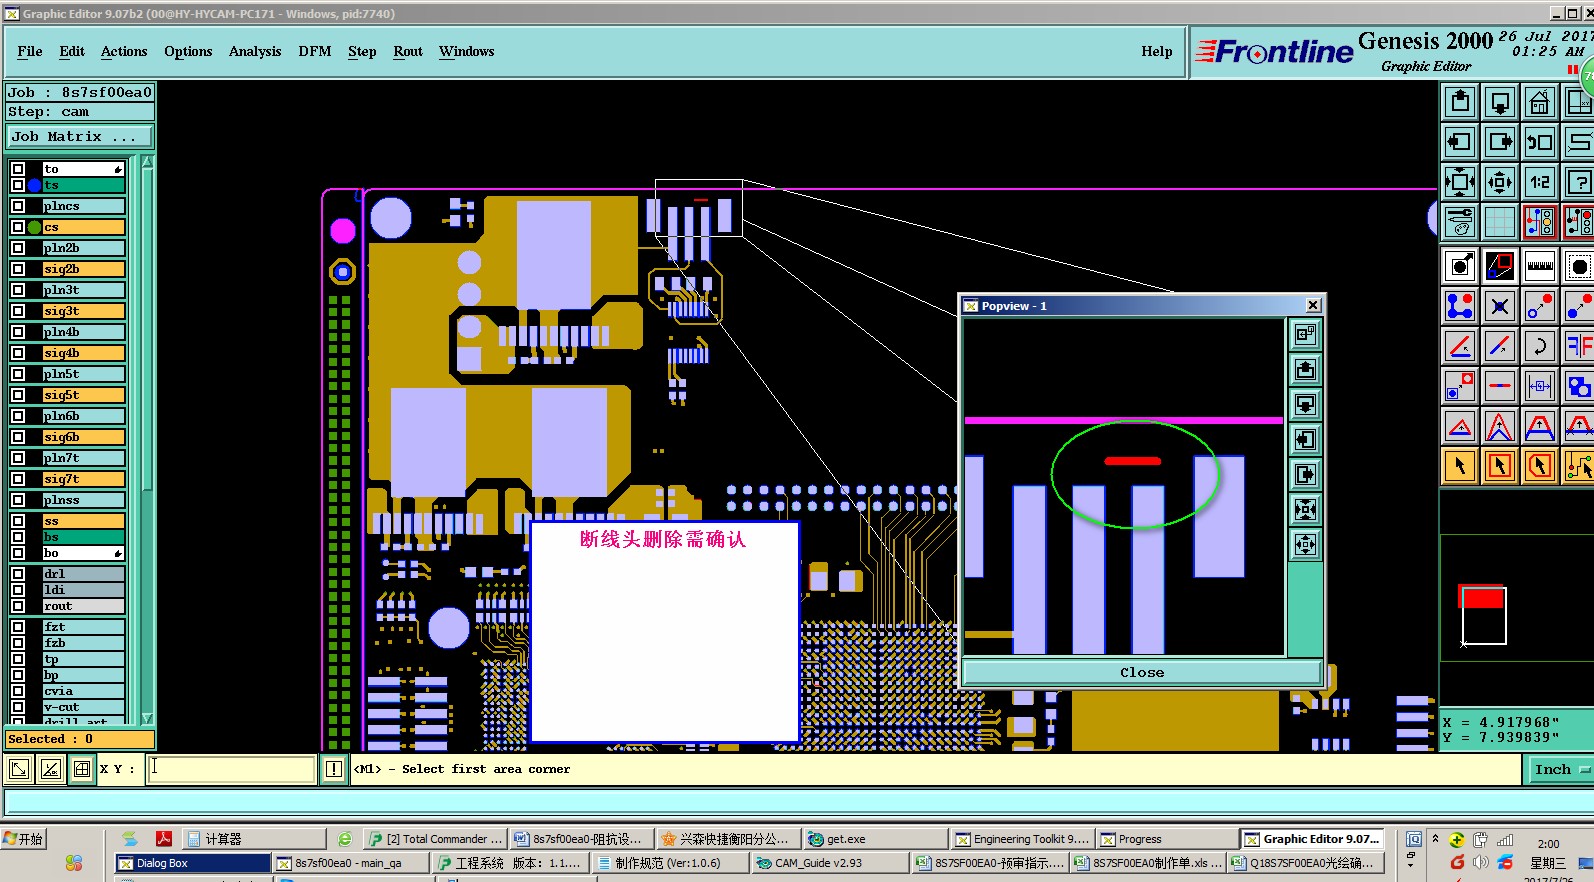Select the break line tool

1500,386
